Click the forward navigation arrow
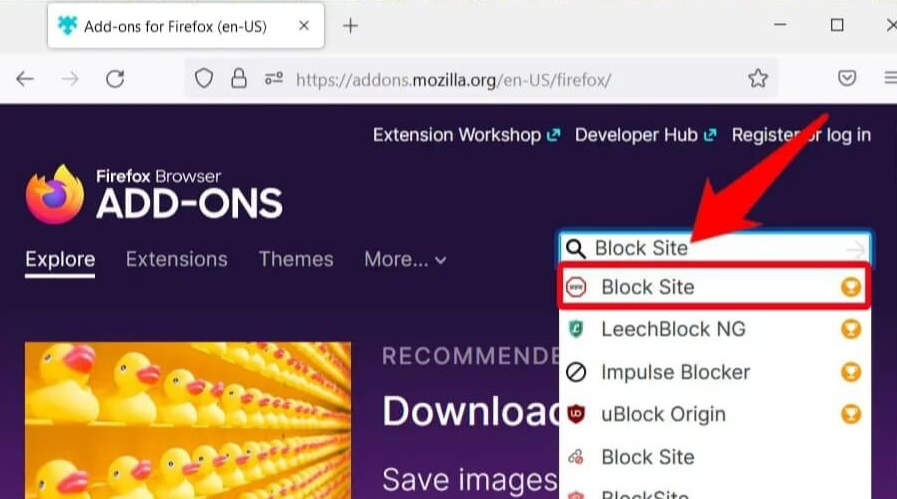 click(70, 78)
